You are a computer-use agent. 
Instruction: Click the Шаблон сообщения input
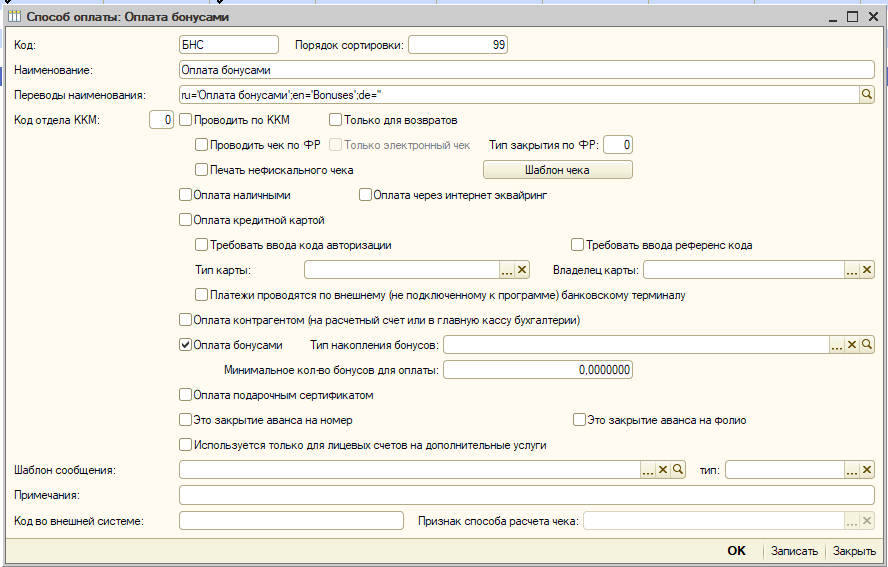(x=410, y=470)
